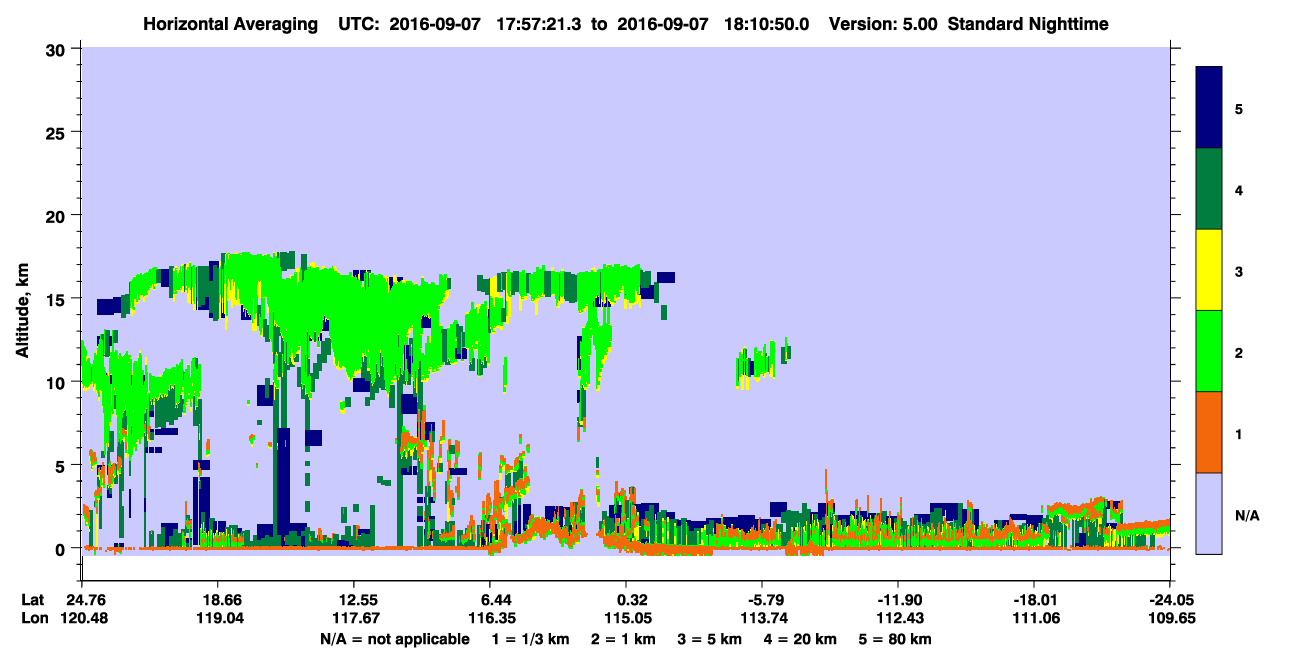Click the '2 = 1 km' legend entry
This screenshot has height=667, width=1300.
pos(624,639)
